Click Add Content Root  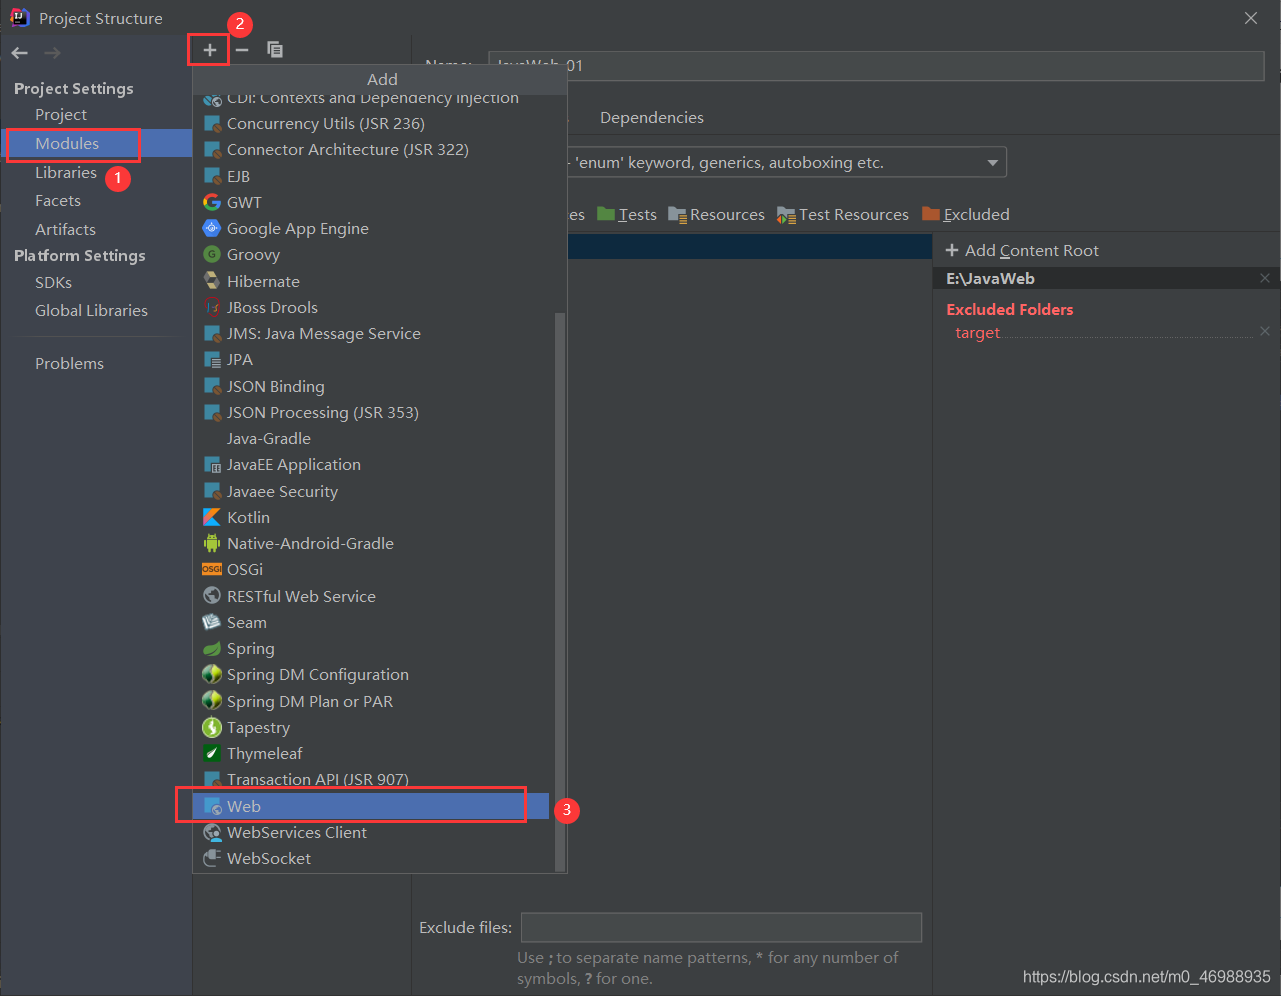click(1022, 251)
